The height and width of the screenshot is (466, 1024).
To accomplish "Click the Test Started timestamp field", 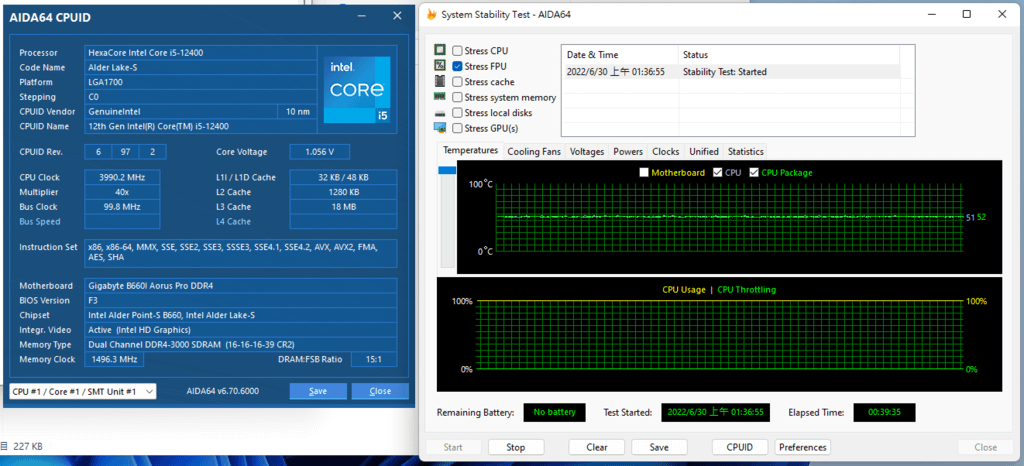I will click(x=716, y=412).
